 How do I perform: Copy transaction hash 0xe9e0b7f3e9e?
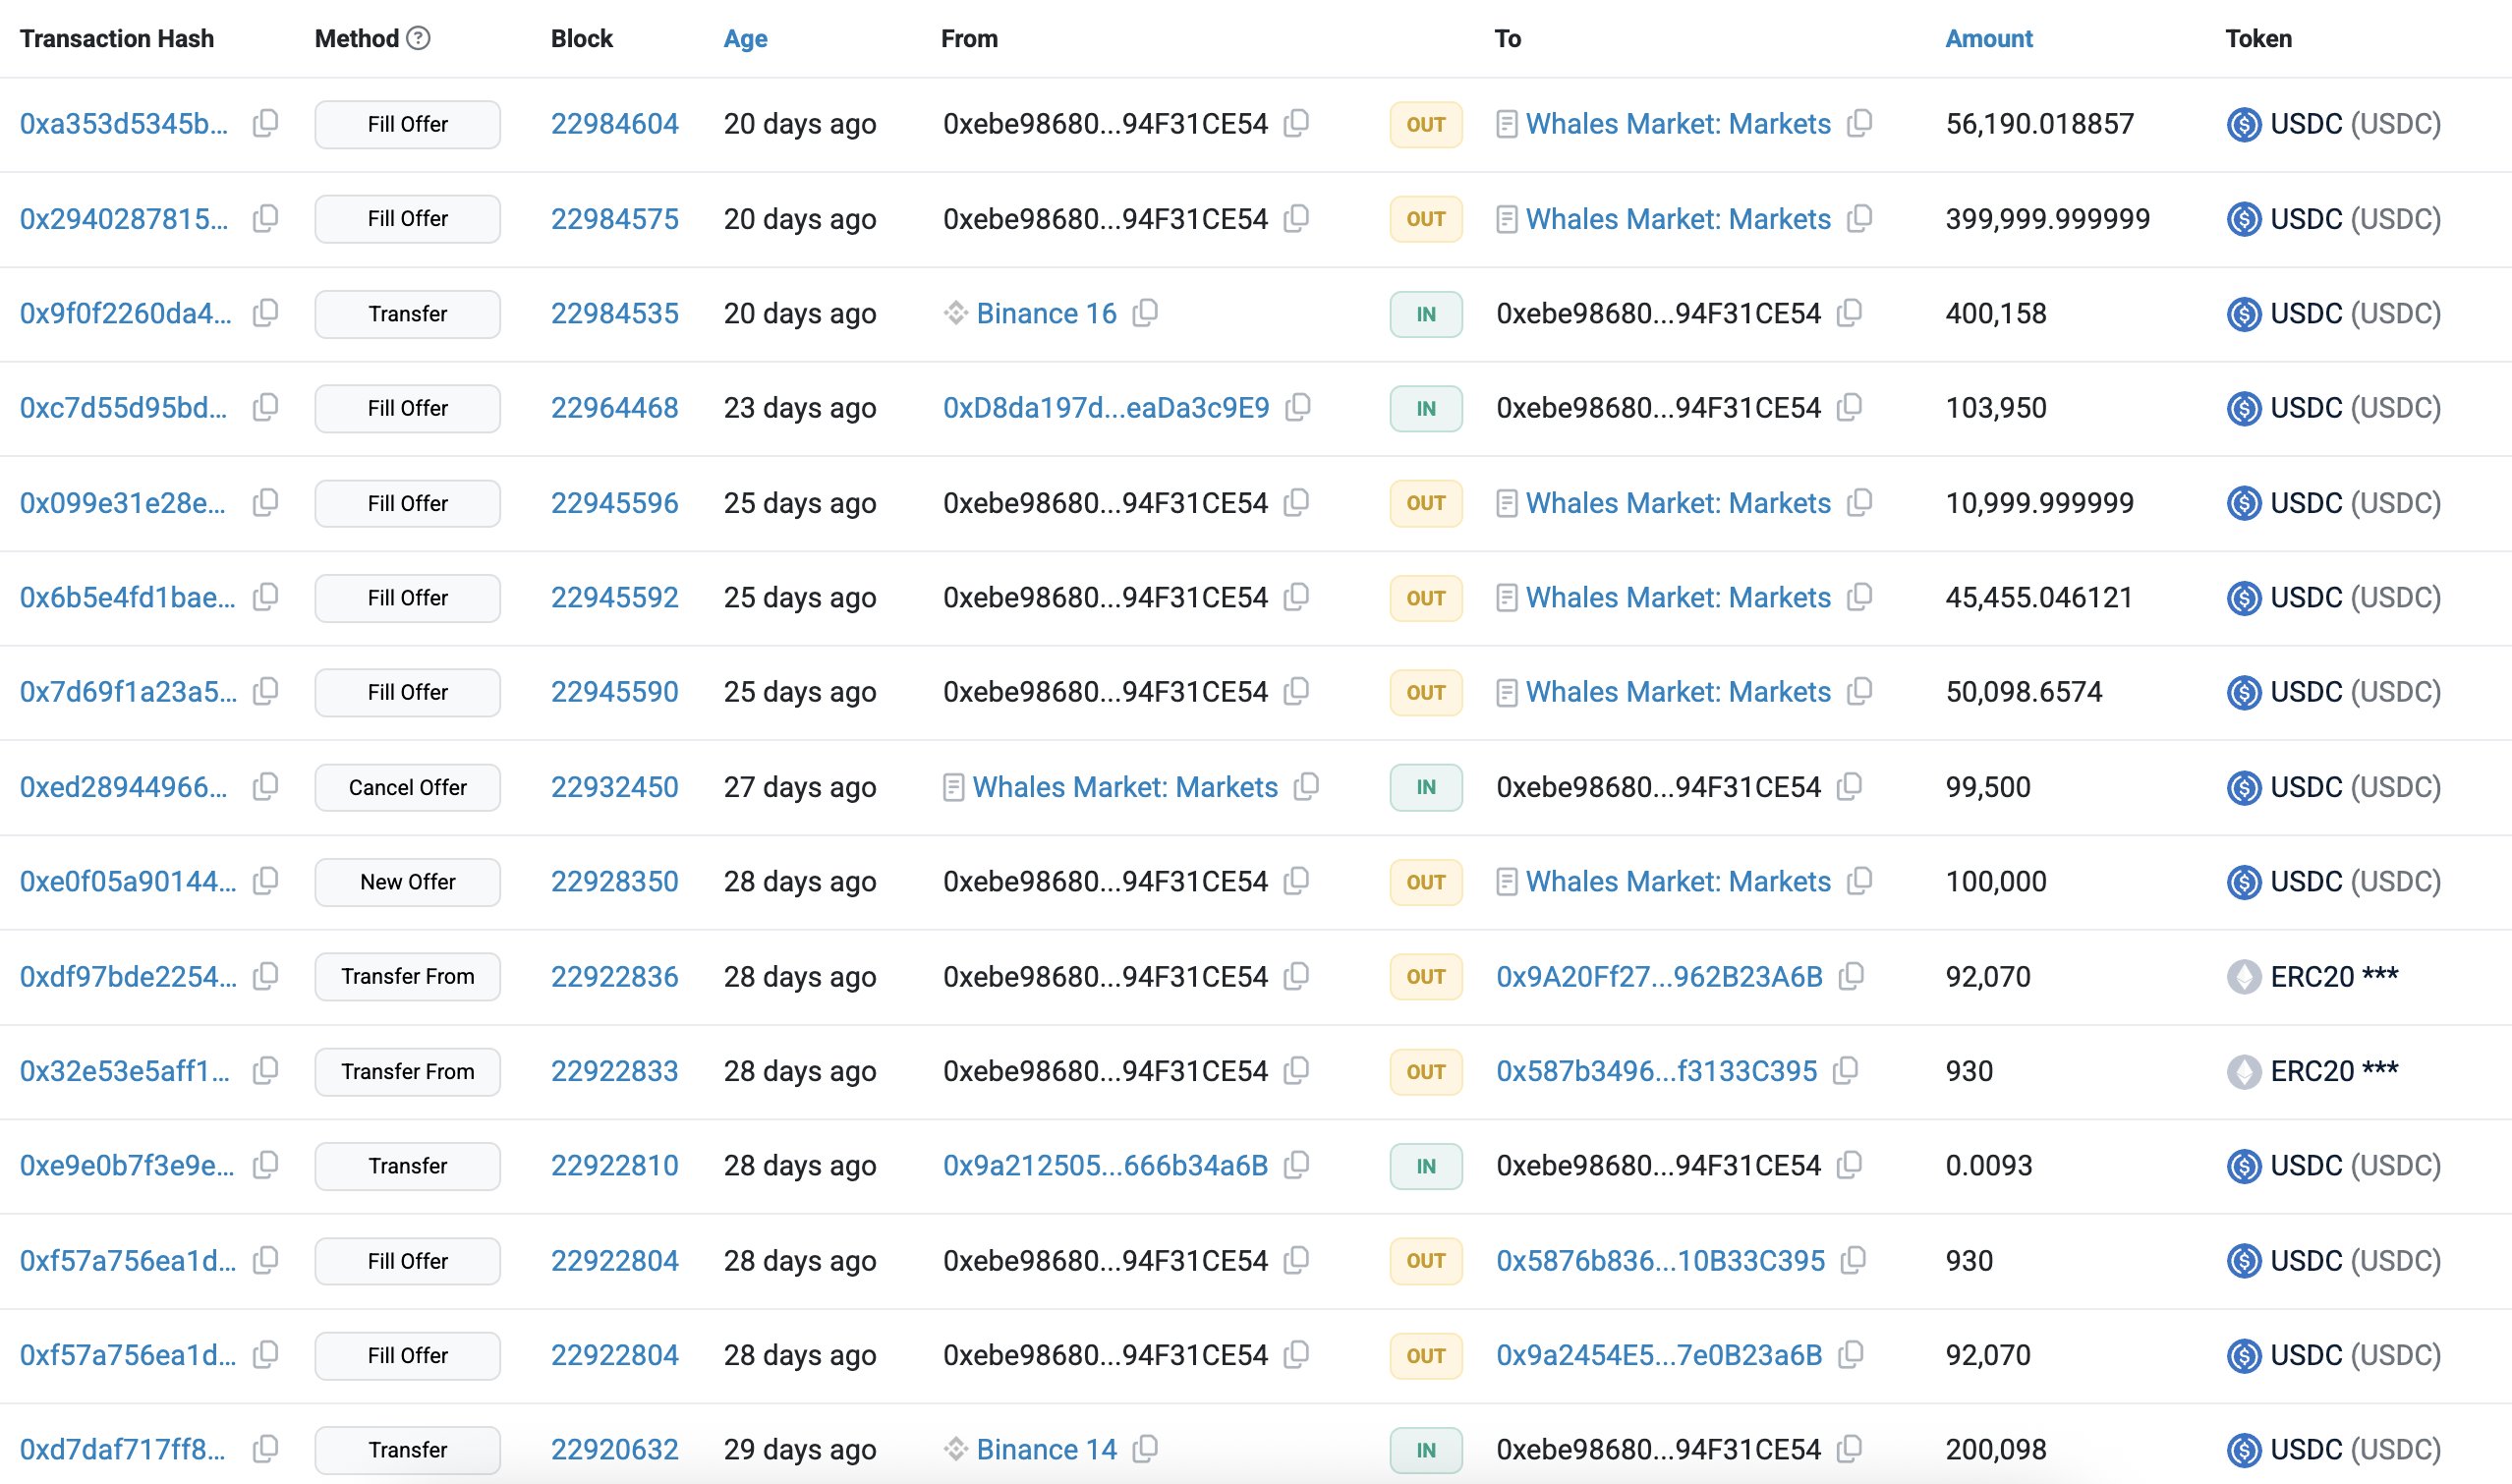pyautogui.click(x=265, y=1166)
